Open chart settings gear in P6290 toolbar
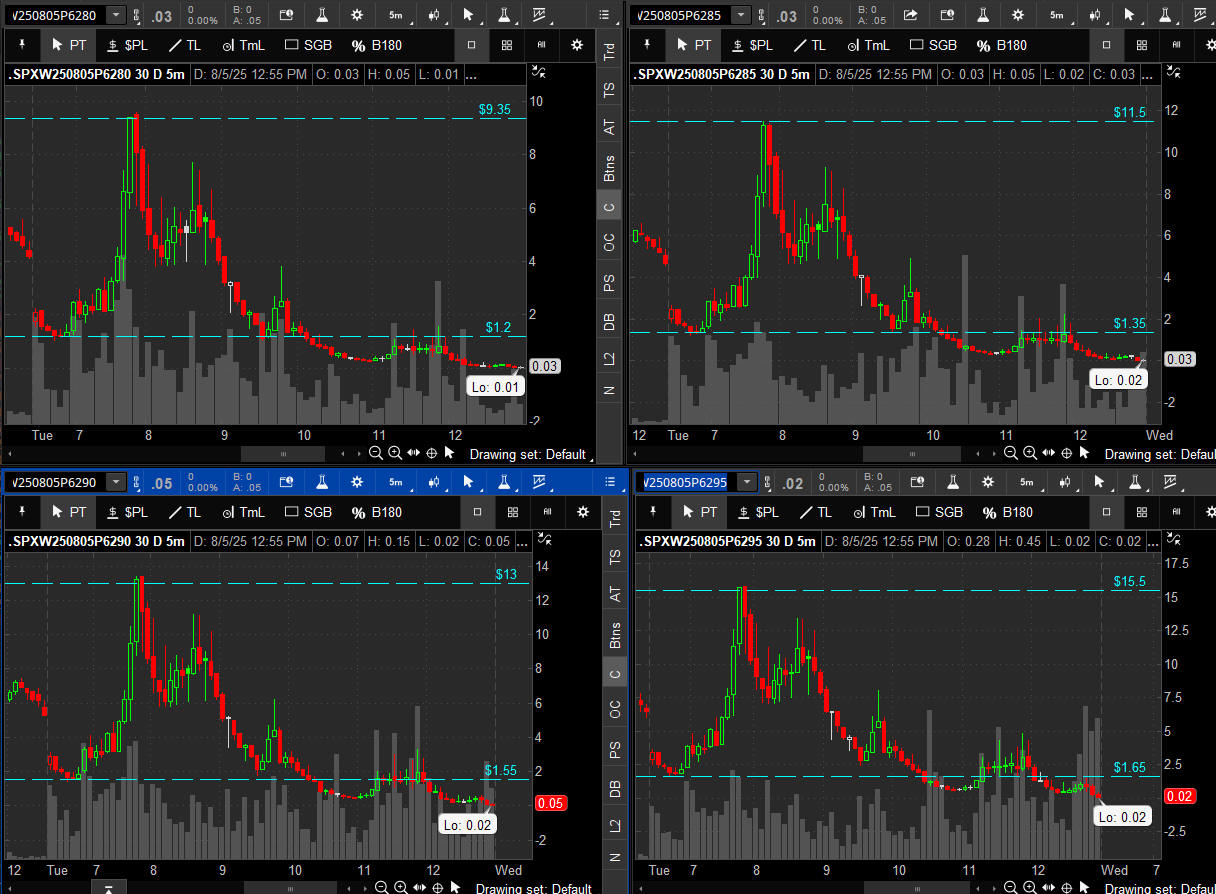 click(x=358, y=482)
